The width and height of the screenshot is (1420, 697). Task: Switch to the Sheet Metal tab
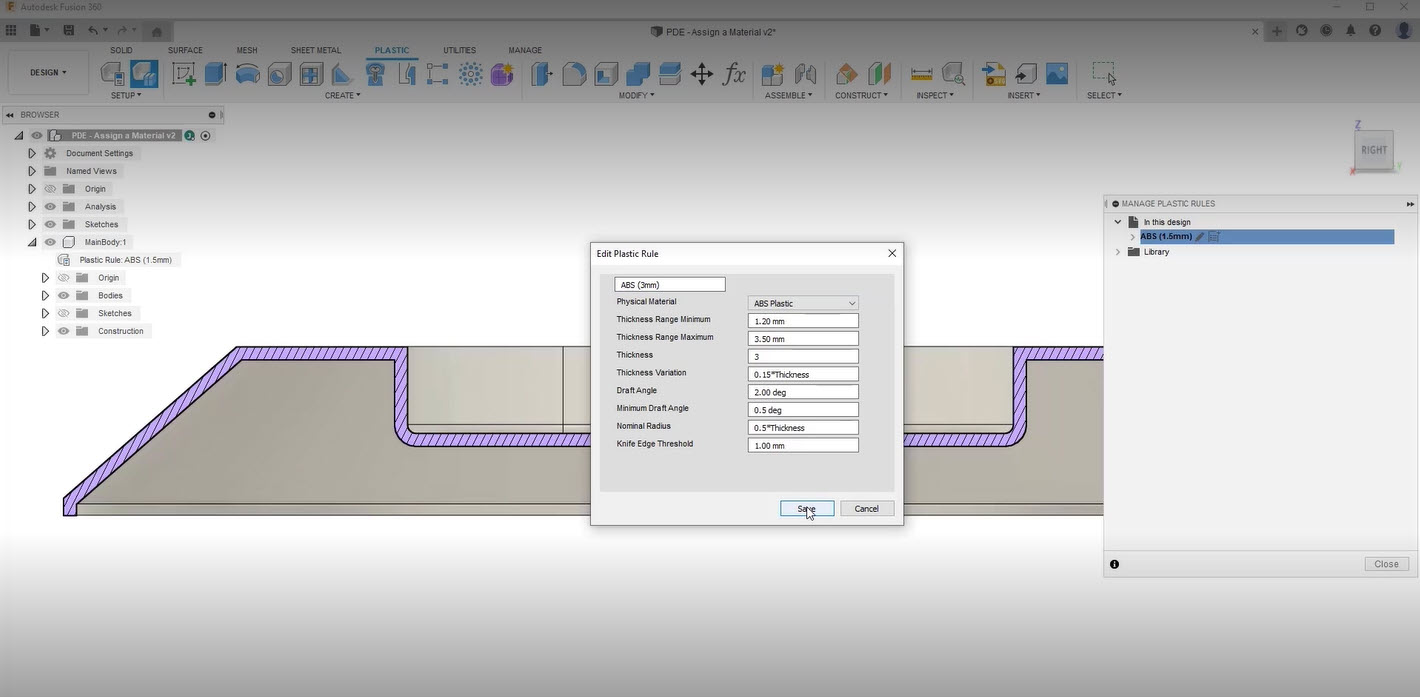[x=315, y=50]
